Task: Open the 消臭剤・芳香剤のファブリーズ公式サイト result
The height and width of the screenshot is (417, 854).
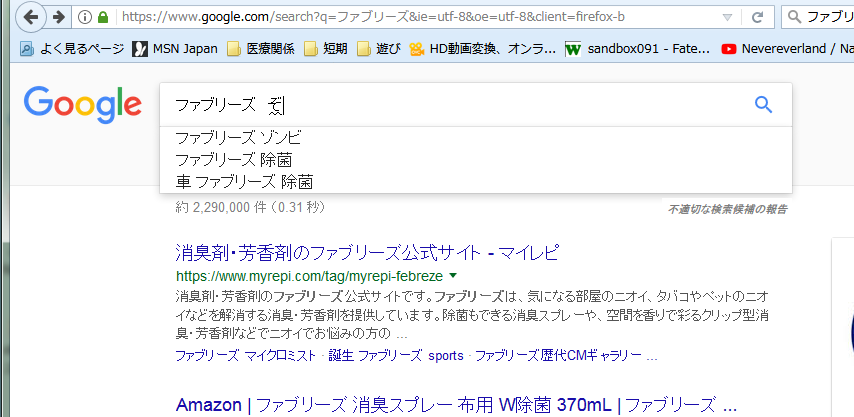Action: tap(366, 252)
